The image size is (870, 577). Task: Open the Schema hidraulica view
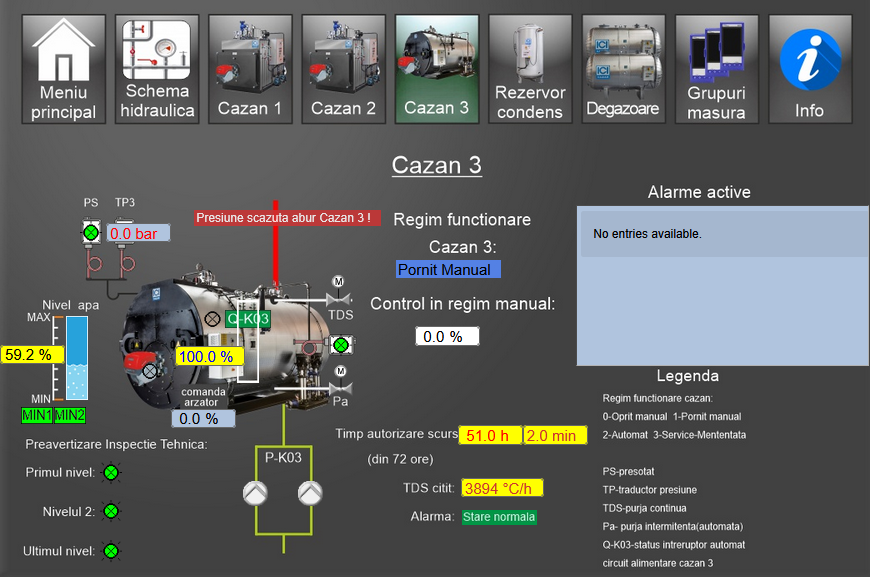point(157,69)
